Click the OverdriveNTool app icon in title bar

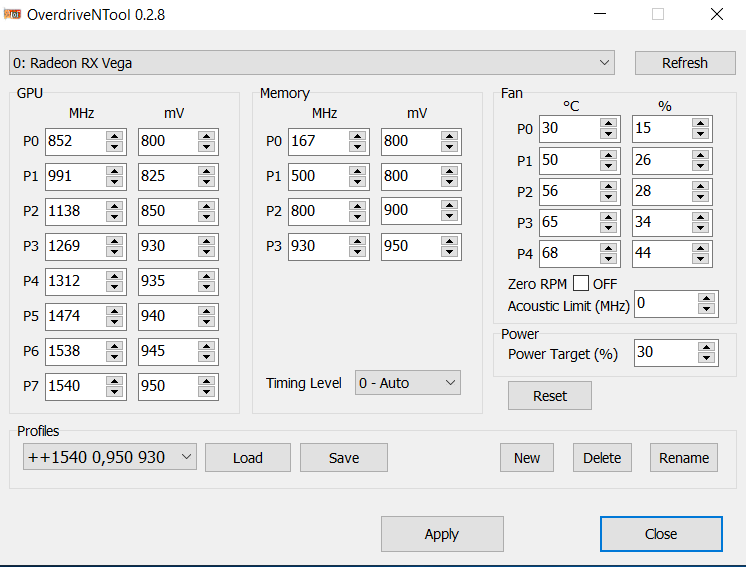tap(12, 14)
